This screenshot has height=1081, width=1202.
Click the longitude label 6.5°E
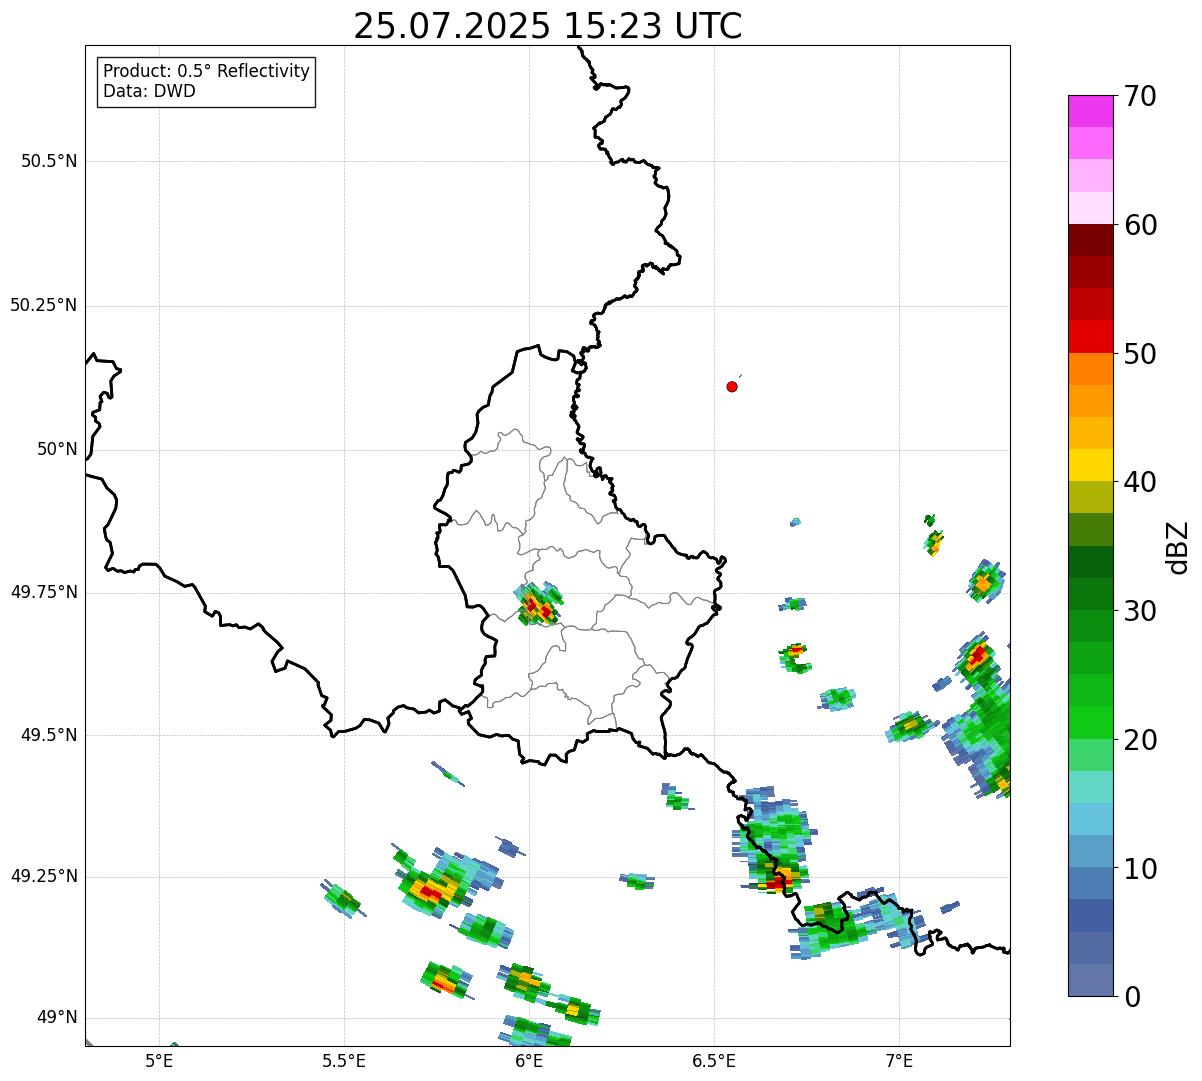coord(714,1060)
